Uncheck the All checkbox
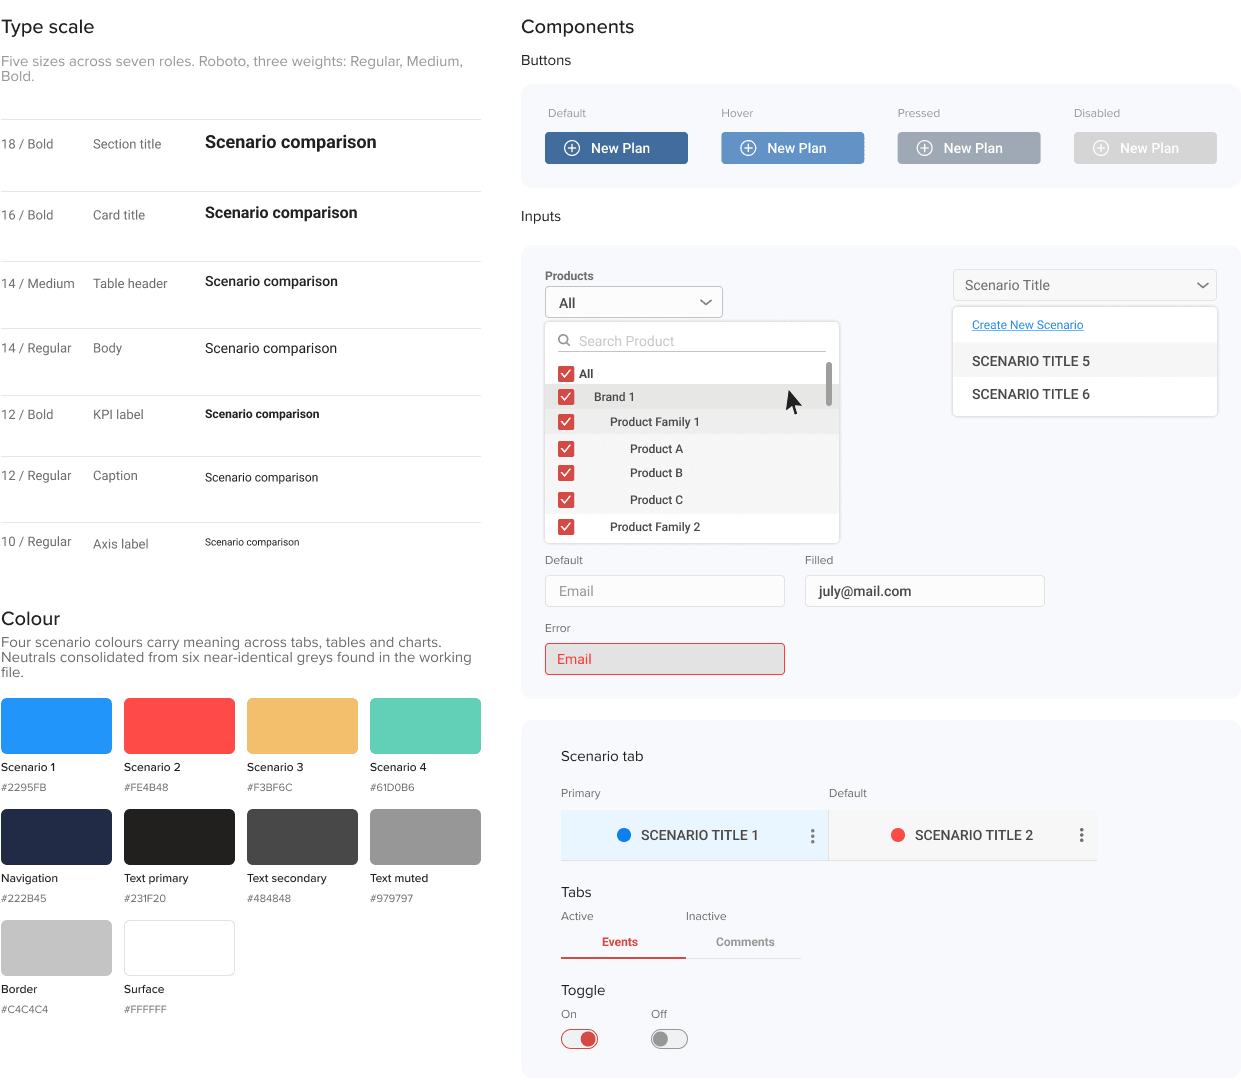 coord(566,374)
